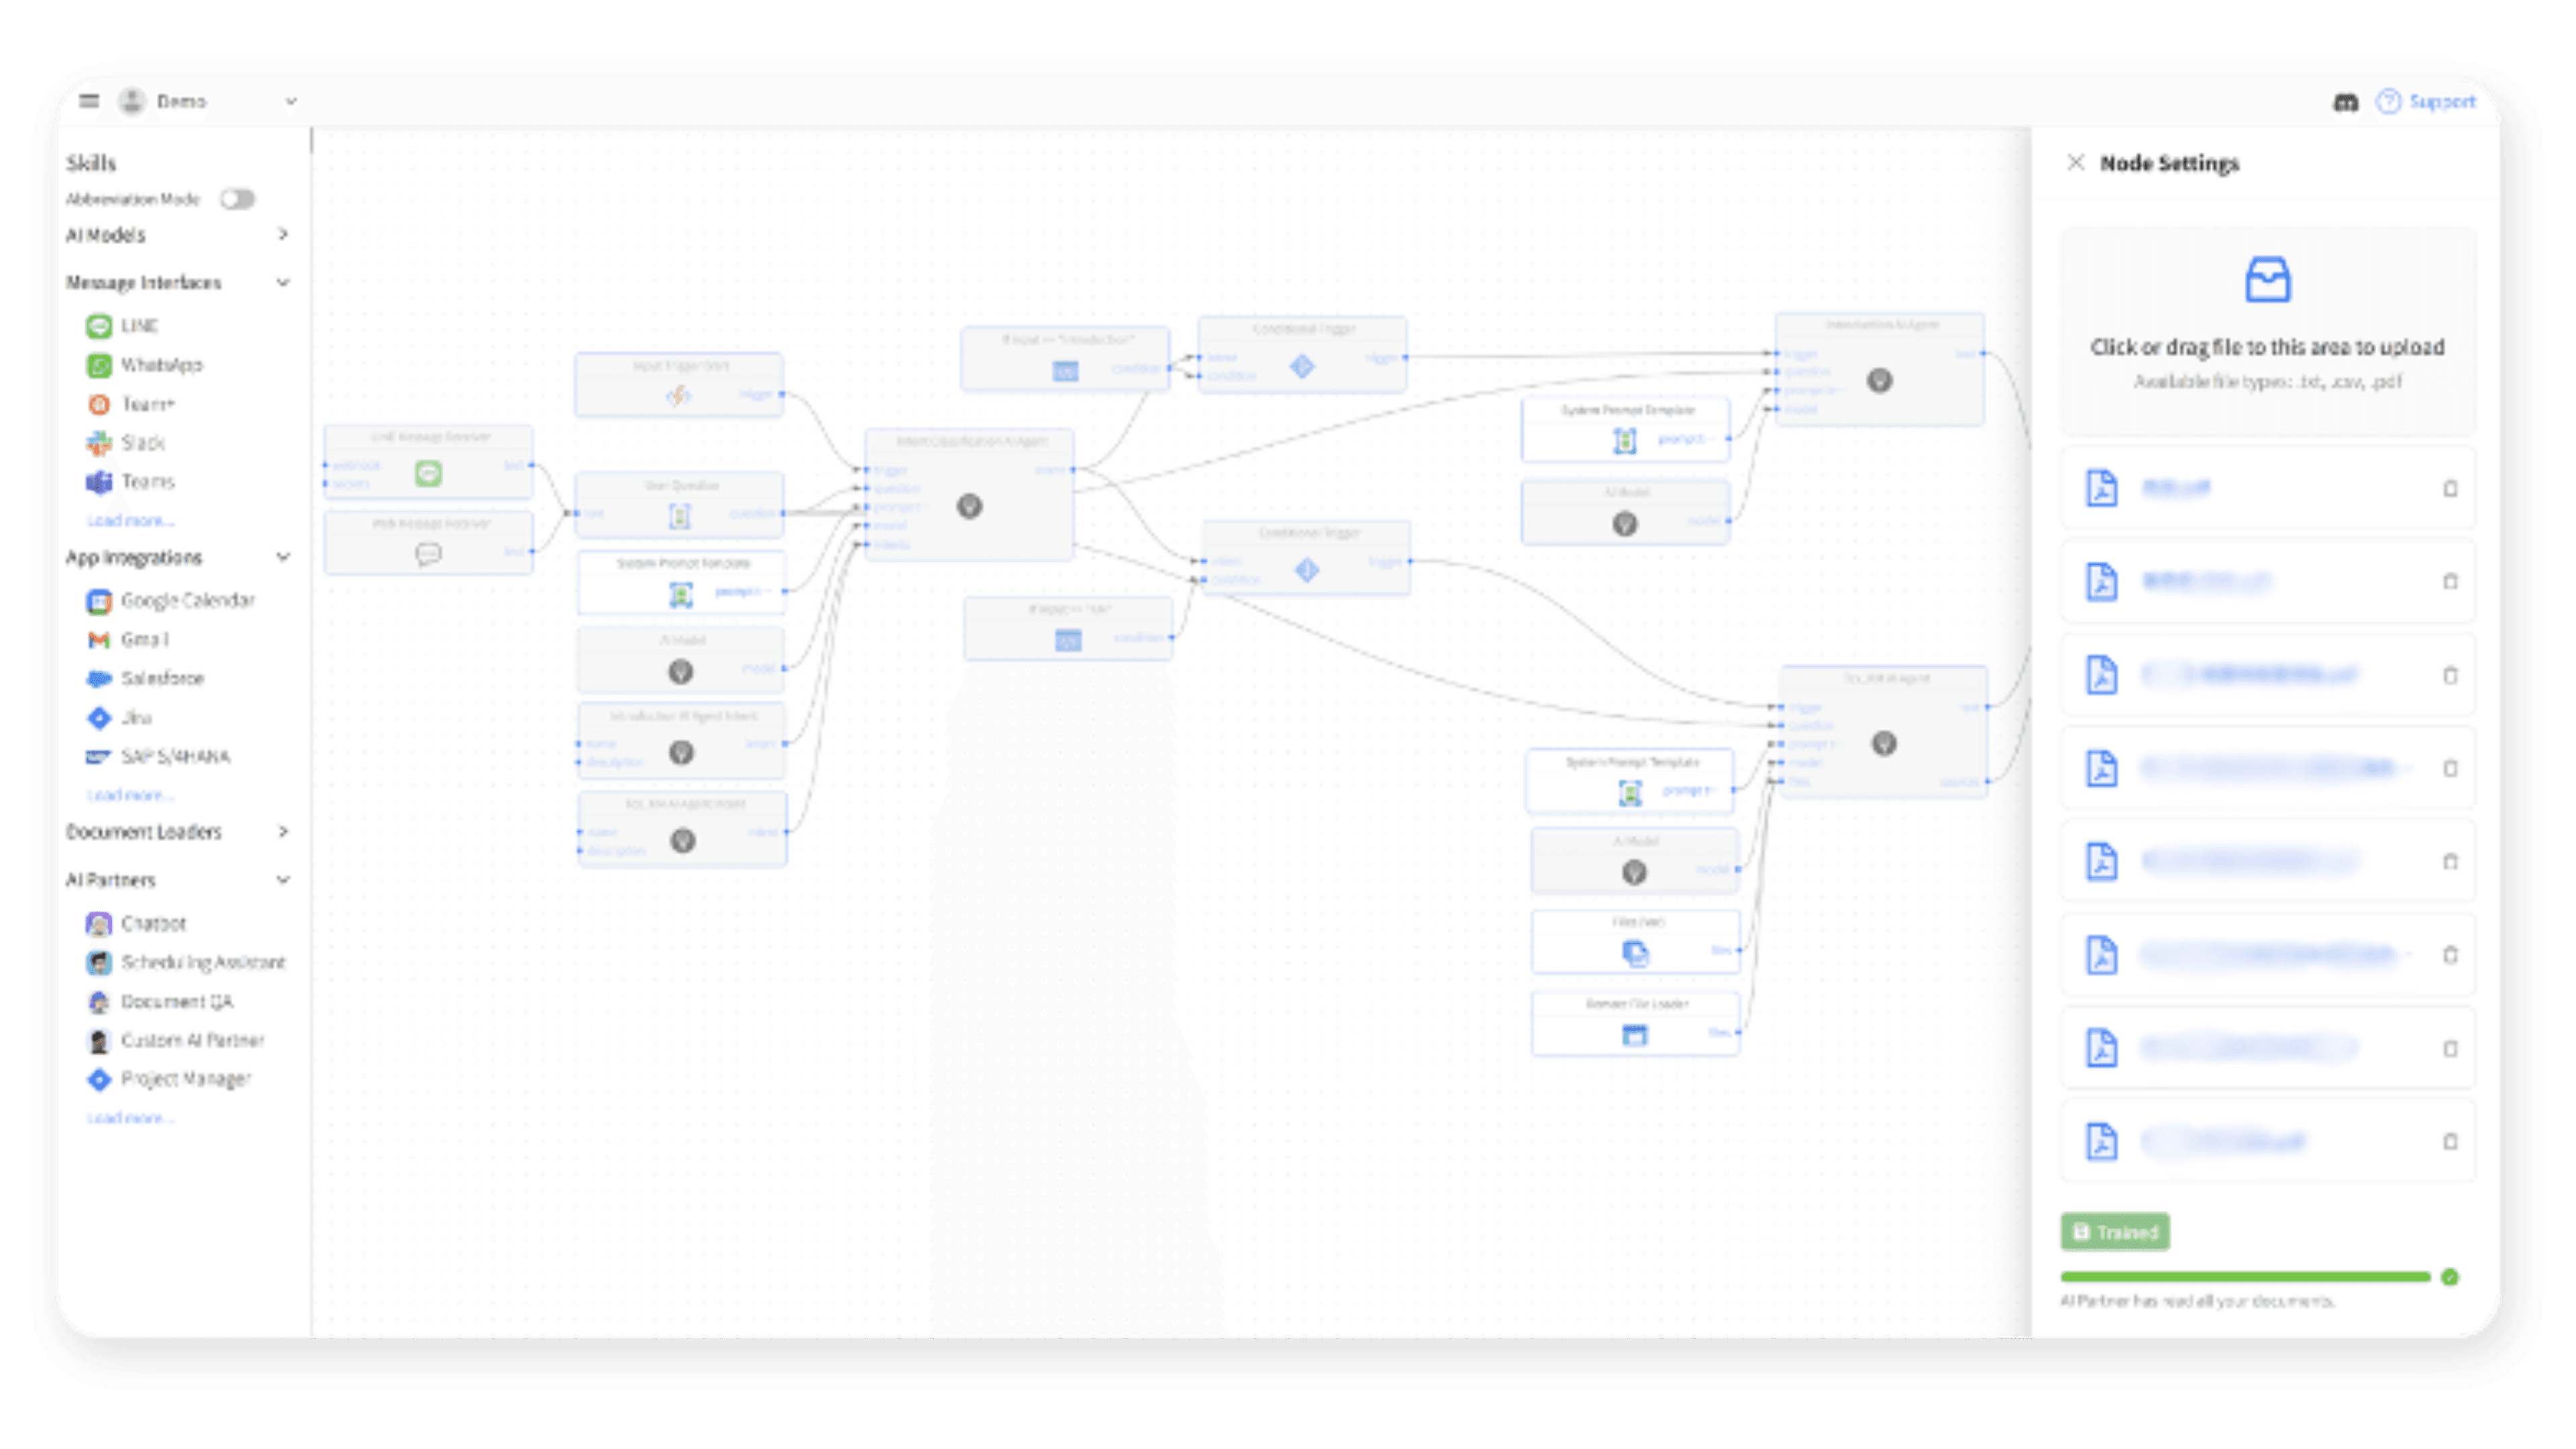Delete the bottommost uploaded PDF file
The image size is (2576, 1449).
coord(2450,1141)
